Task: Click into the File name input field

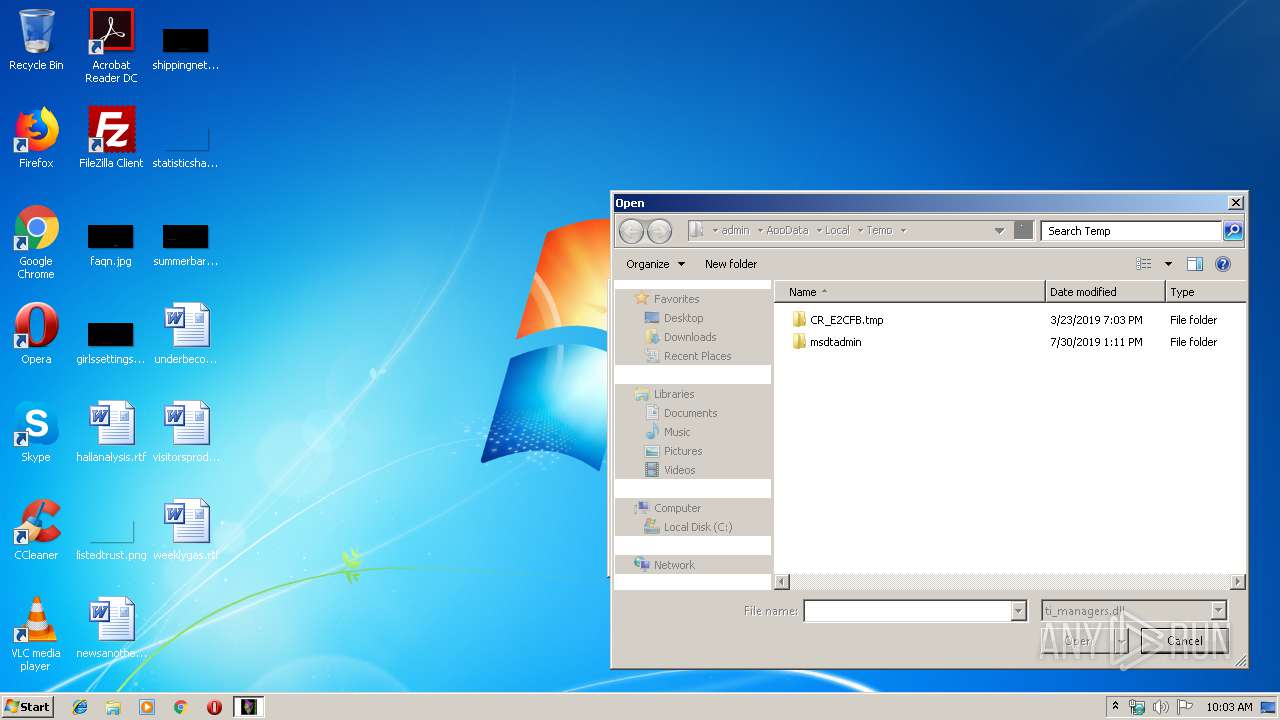Action: point(908,611)
